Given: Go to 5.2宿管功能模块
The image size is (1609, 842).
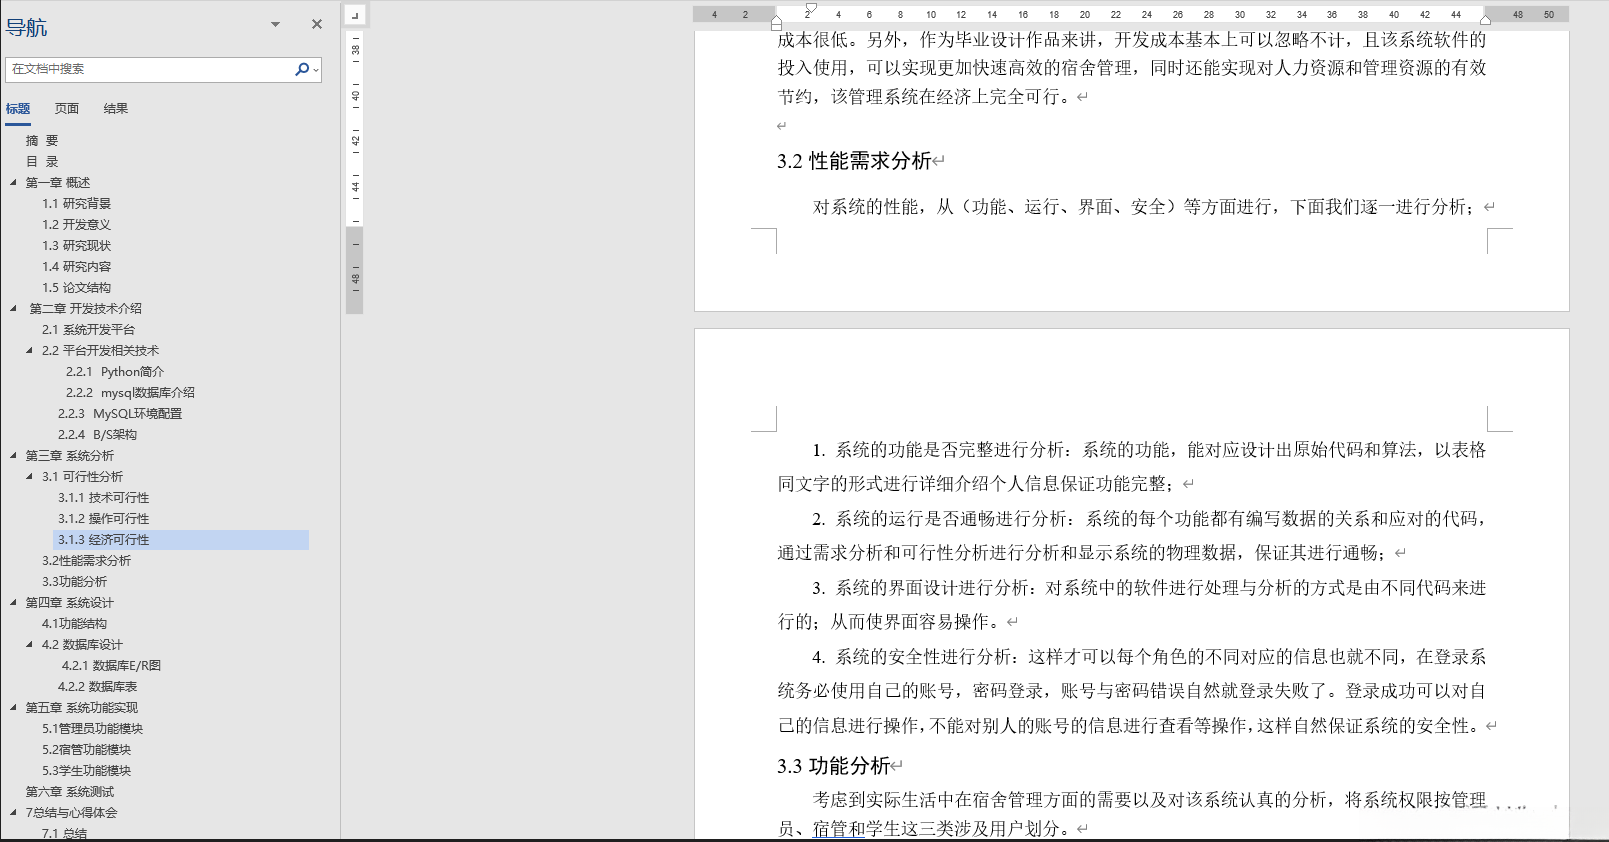Looking at the screenshot, I should pos(86,750).
